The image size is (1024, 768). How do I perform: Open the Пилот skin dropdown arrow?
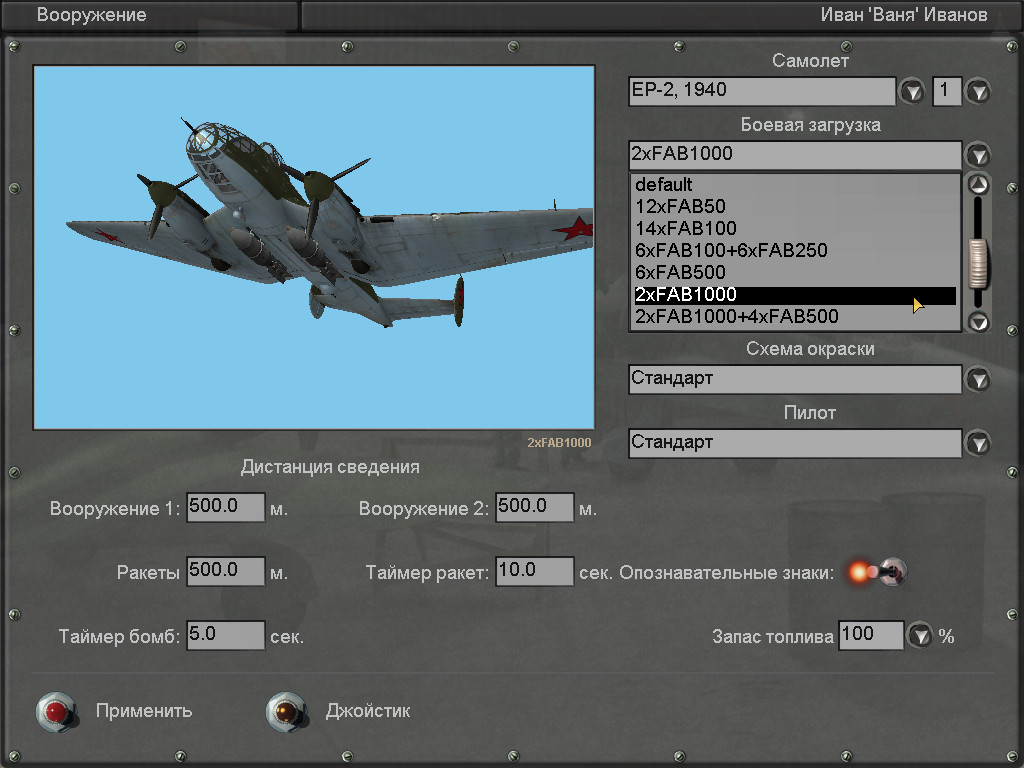click(x=977, y=443)
